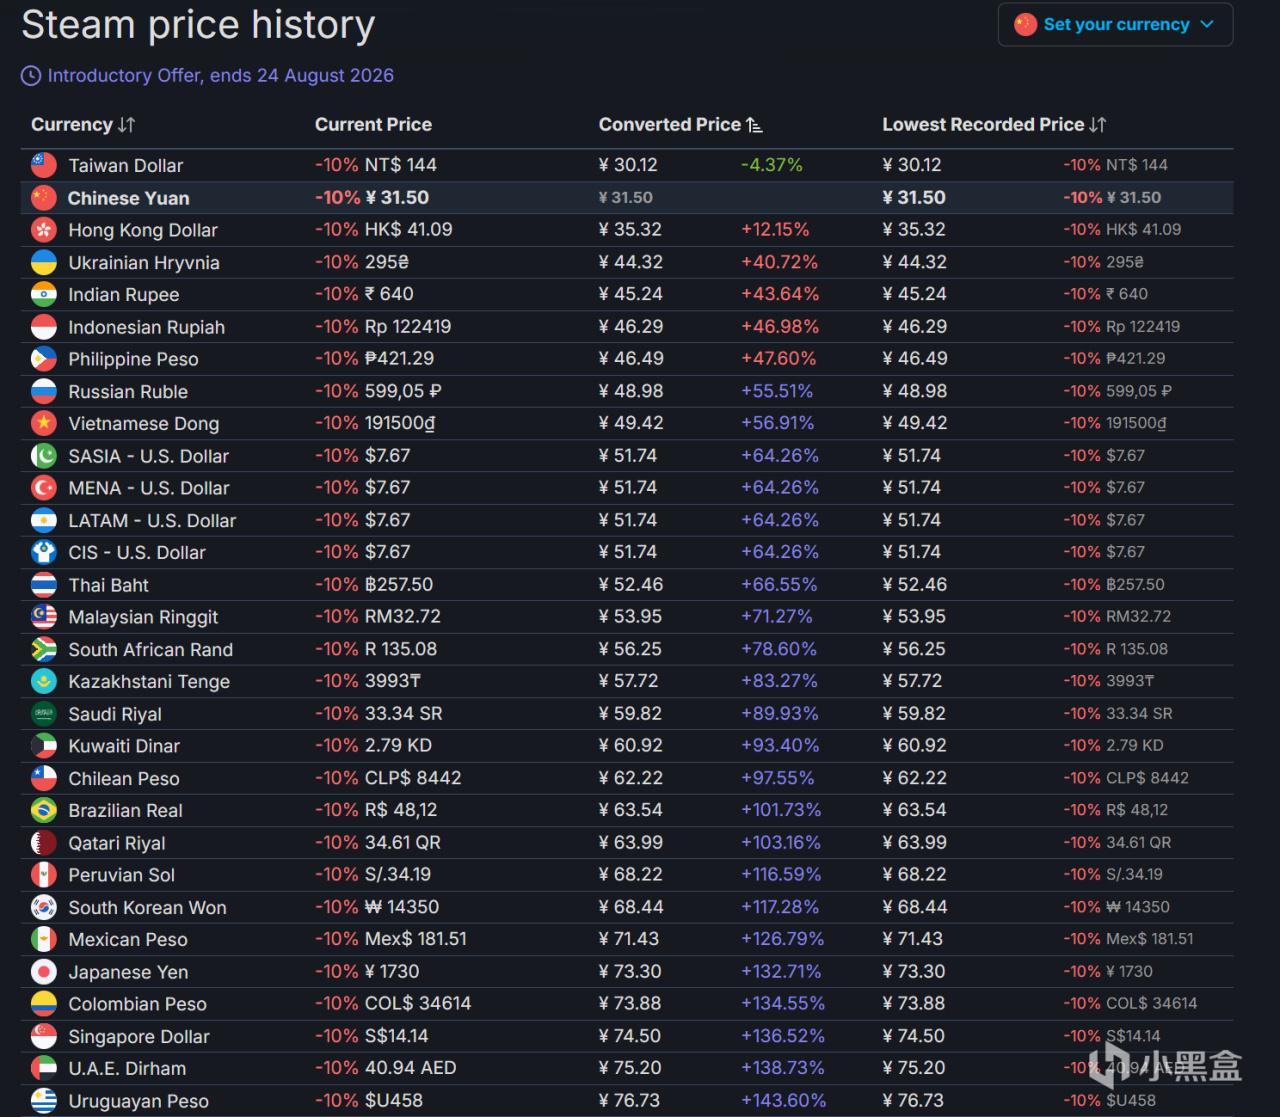Sort by Converted Price column header
1280x1117 pixels.
(680, 125)
